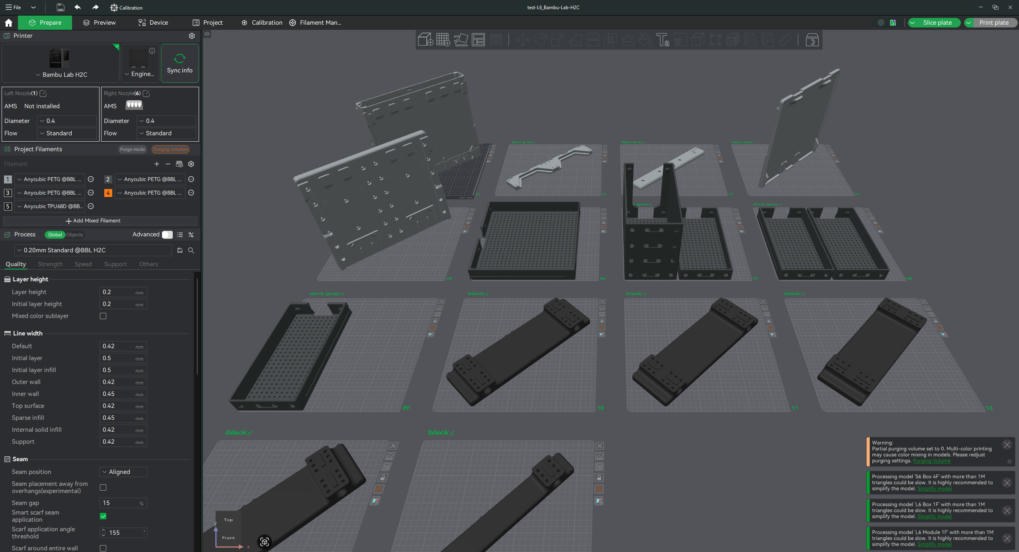The width and height of the screenshot is (1019, 552).
Task: Toggle Seam placement away from overhangs checkbox
Action: (x=103, y=487)
